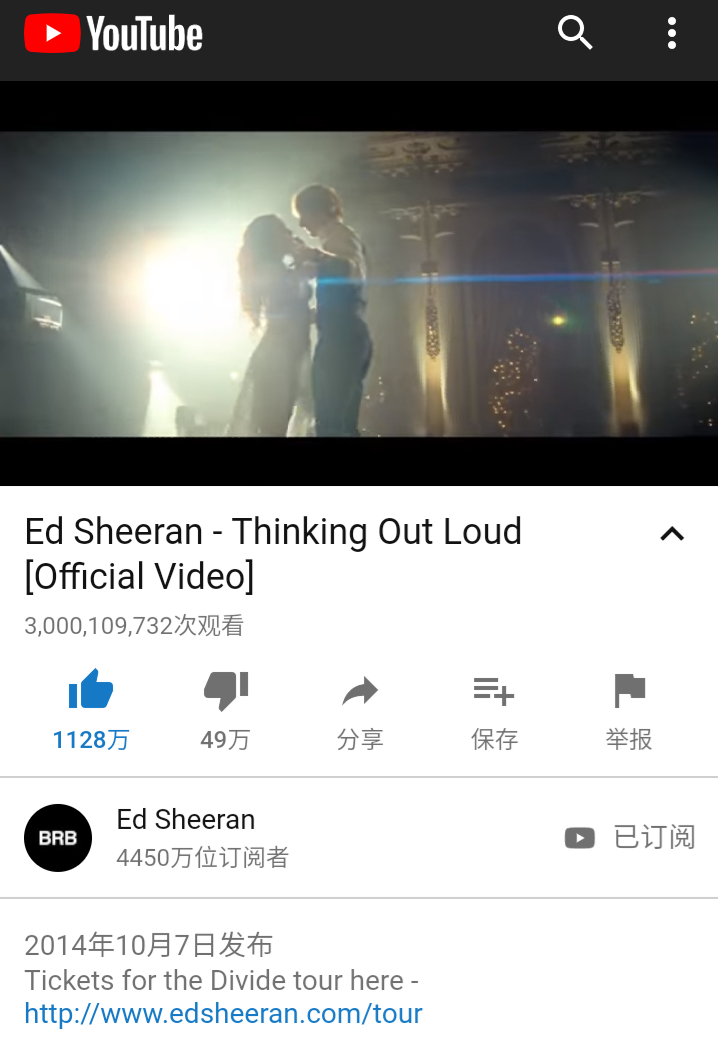
Task: Open the Ed Sheeran BRB channel avatar
Action: 58,838
